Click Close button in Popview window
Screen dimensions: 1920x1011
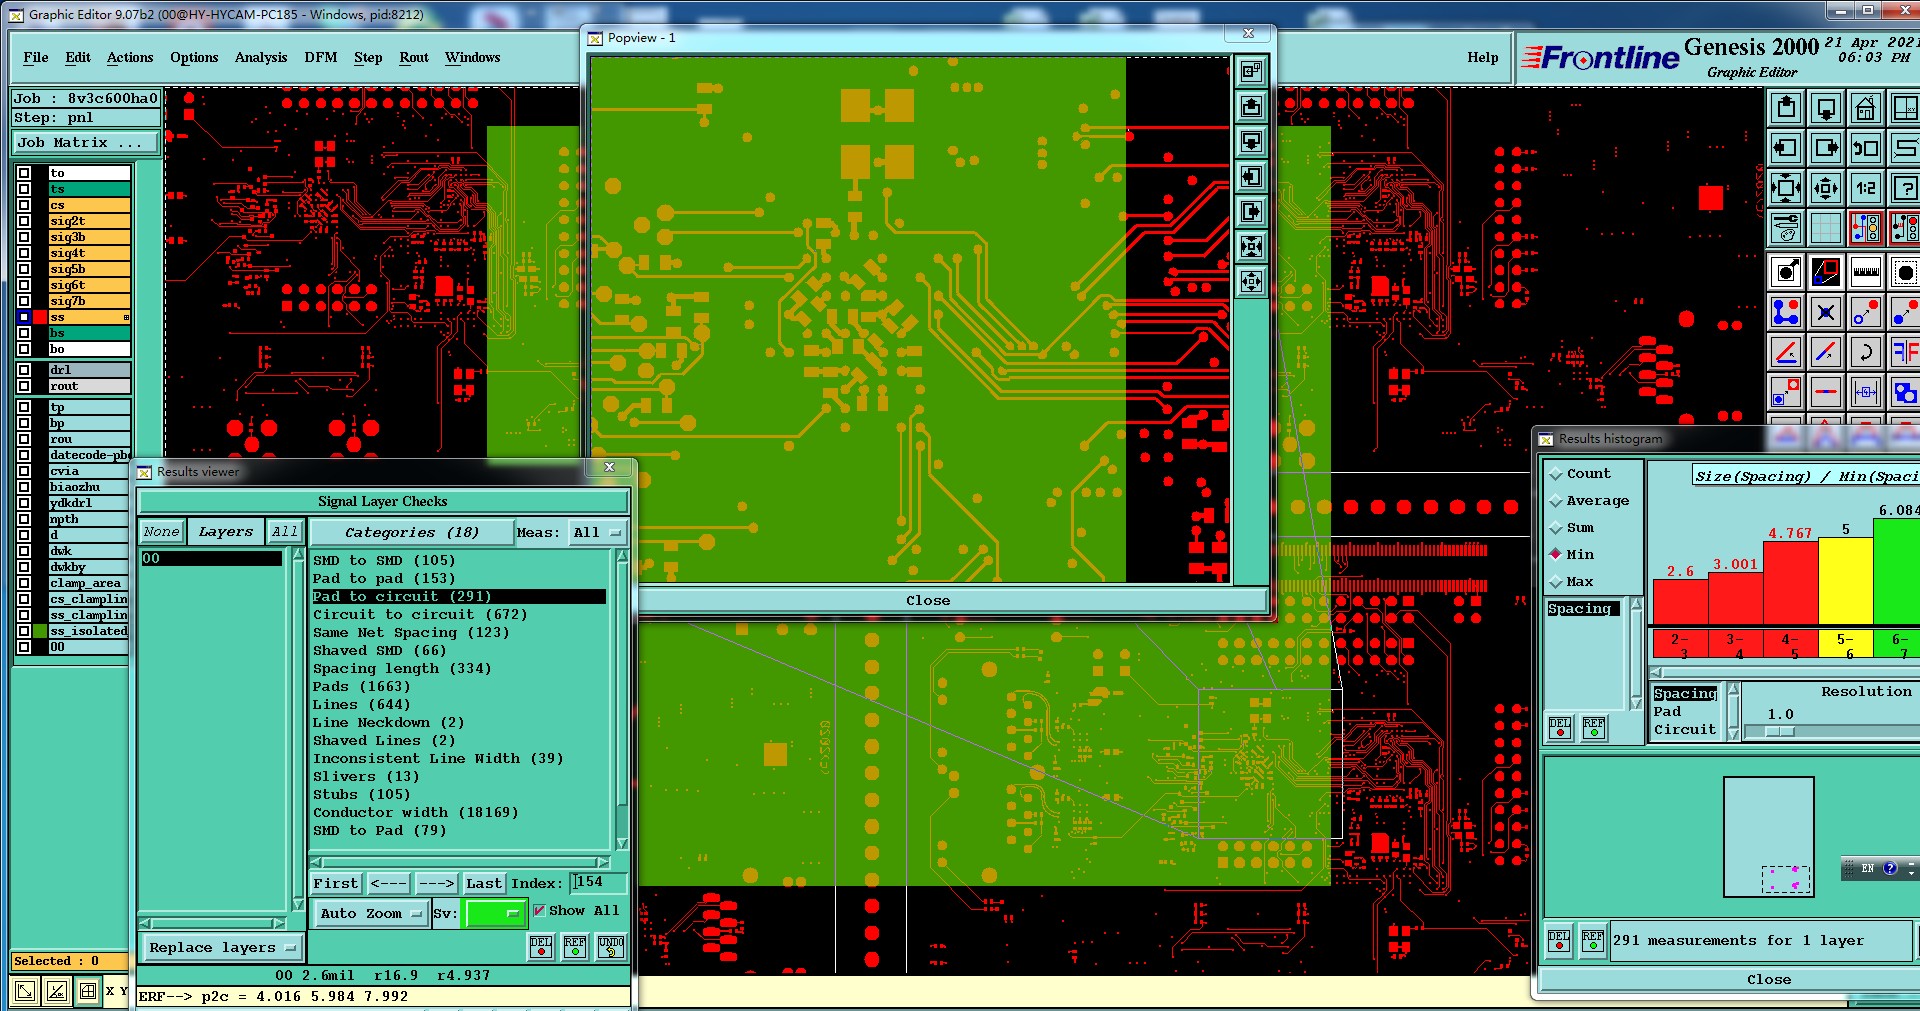point(928,601)
